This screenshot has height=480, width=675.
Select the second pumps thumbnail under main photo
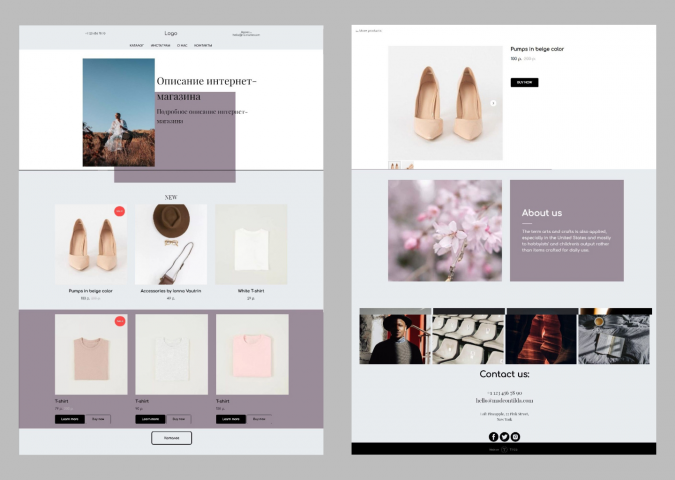pos(408,165)
